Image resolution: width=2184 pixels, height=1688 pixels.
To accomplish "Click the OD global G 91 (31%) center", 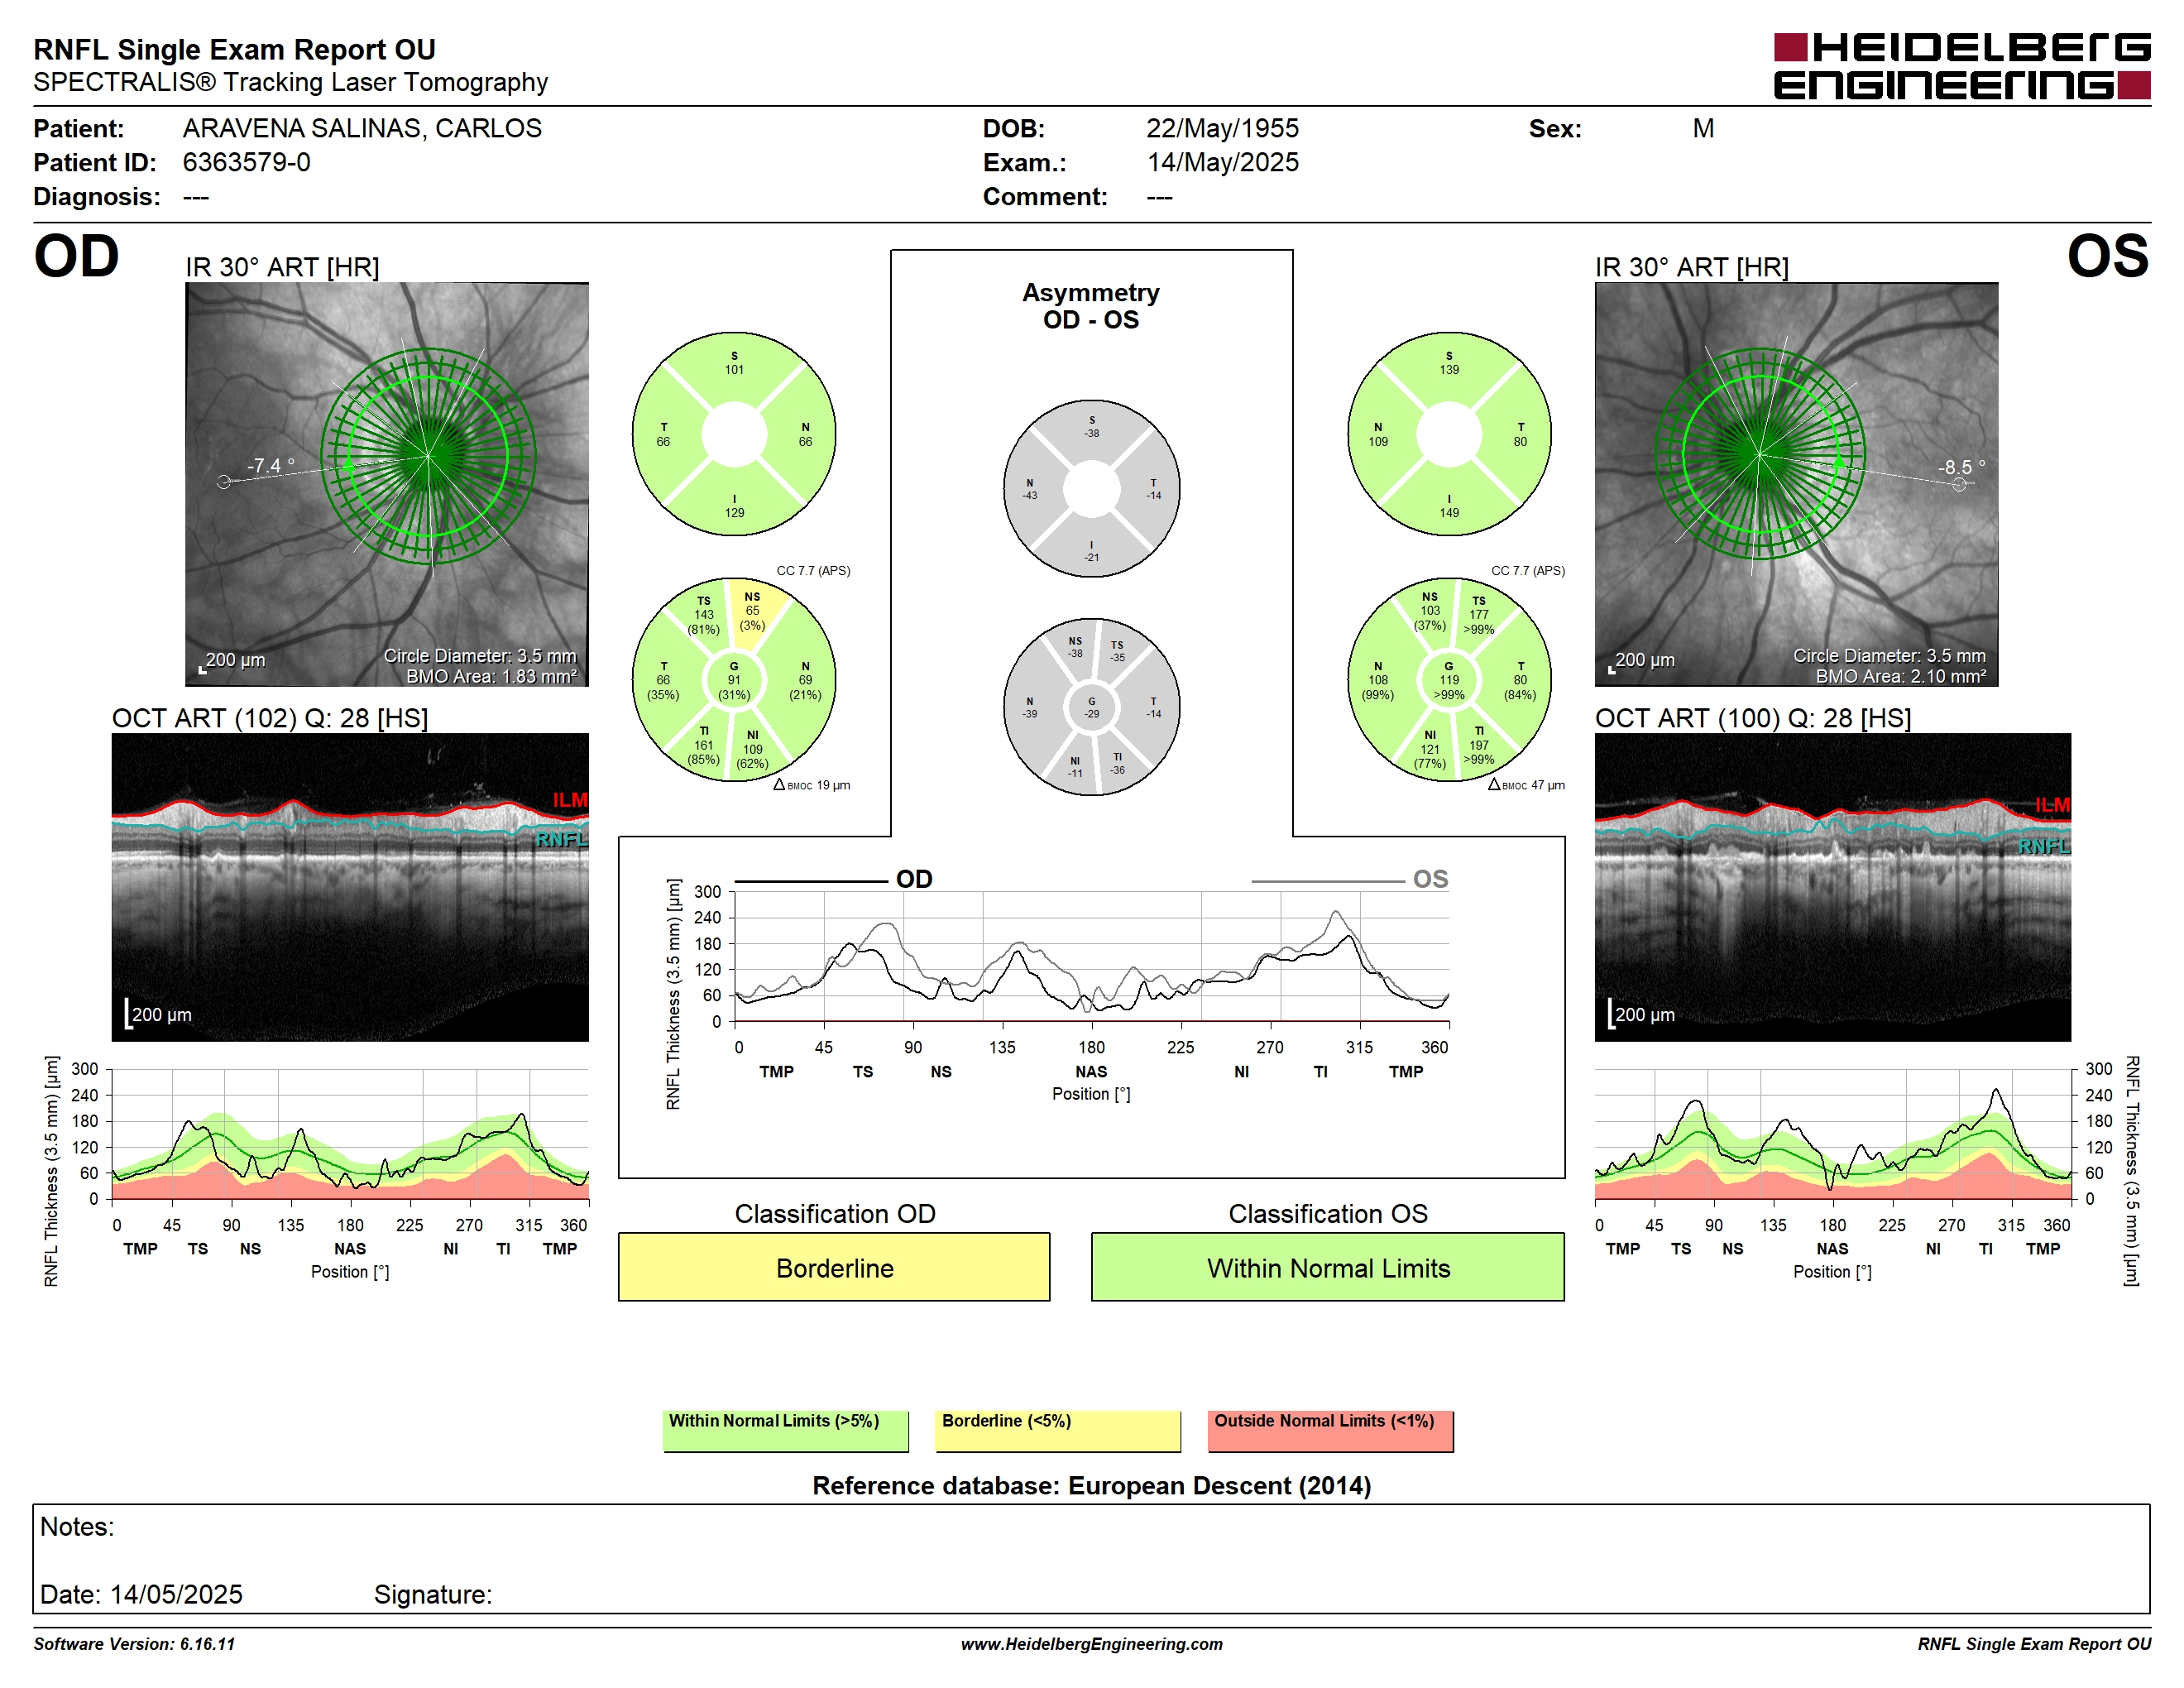I will click(x=734, y=680).
